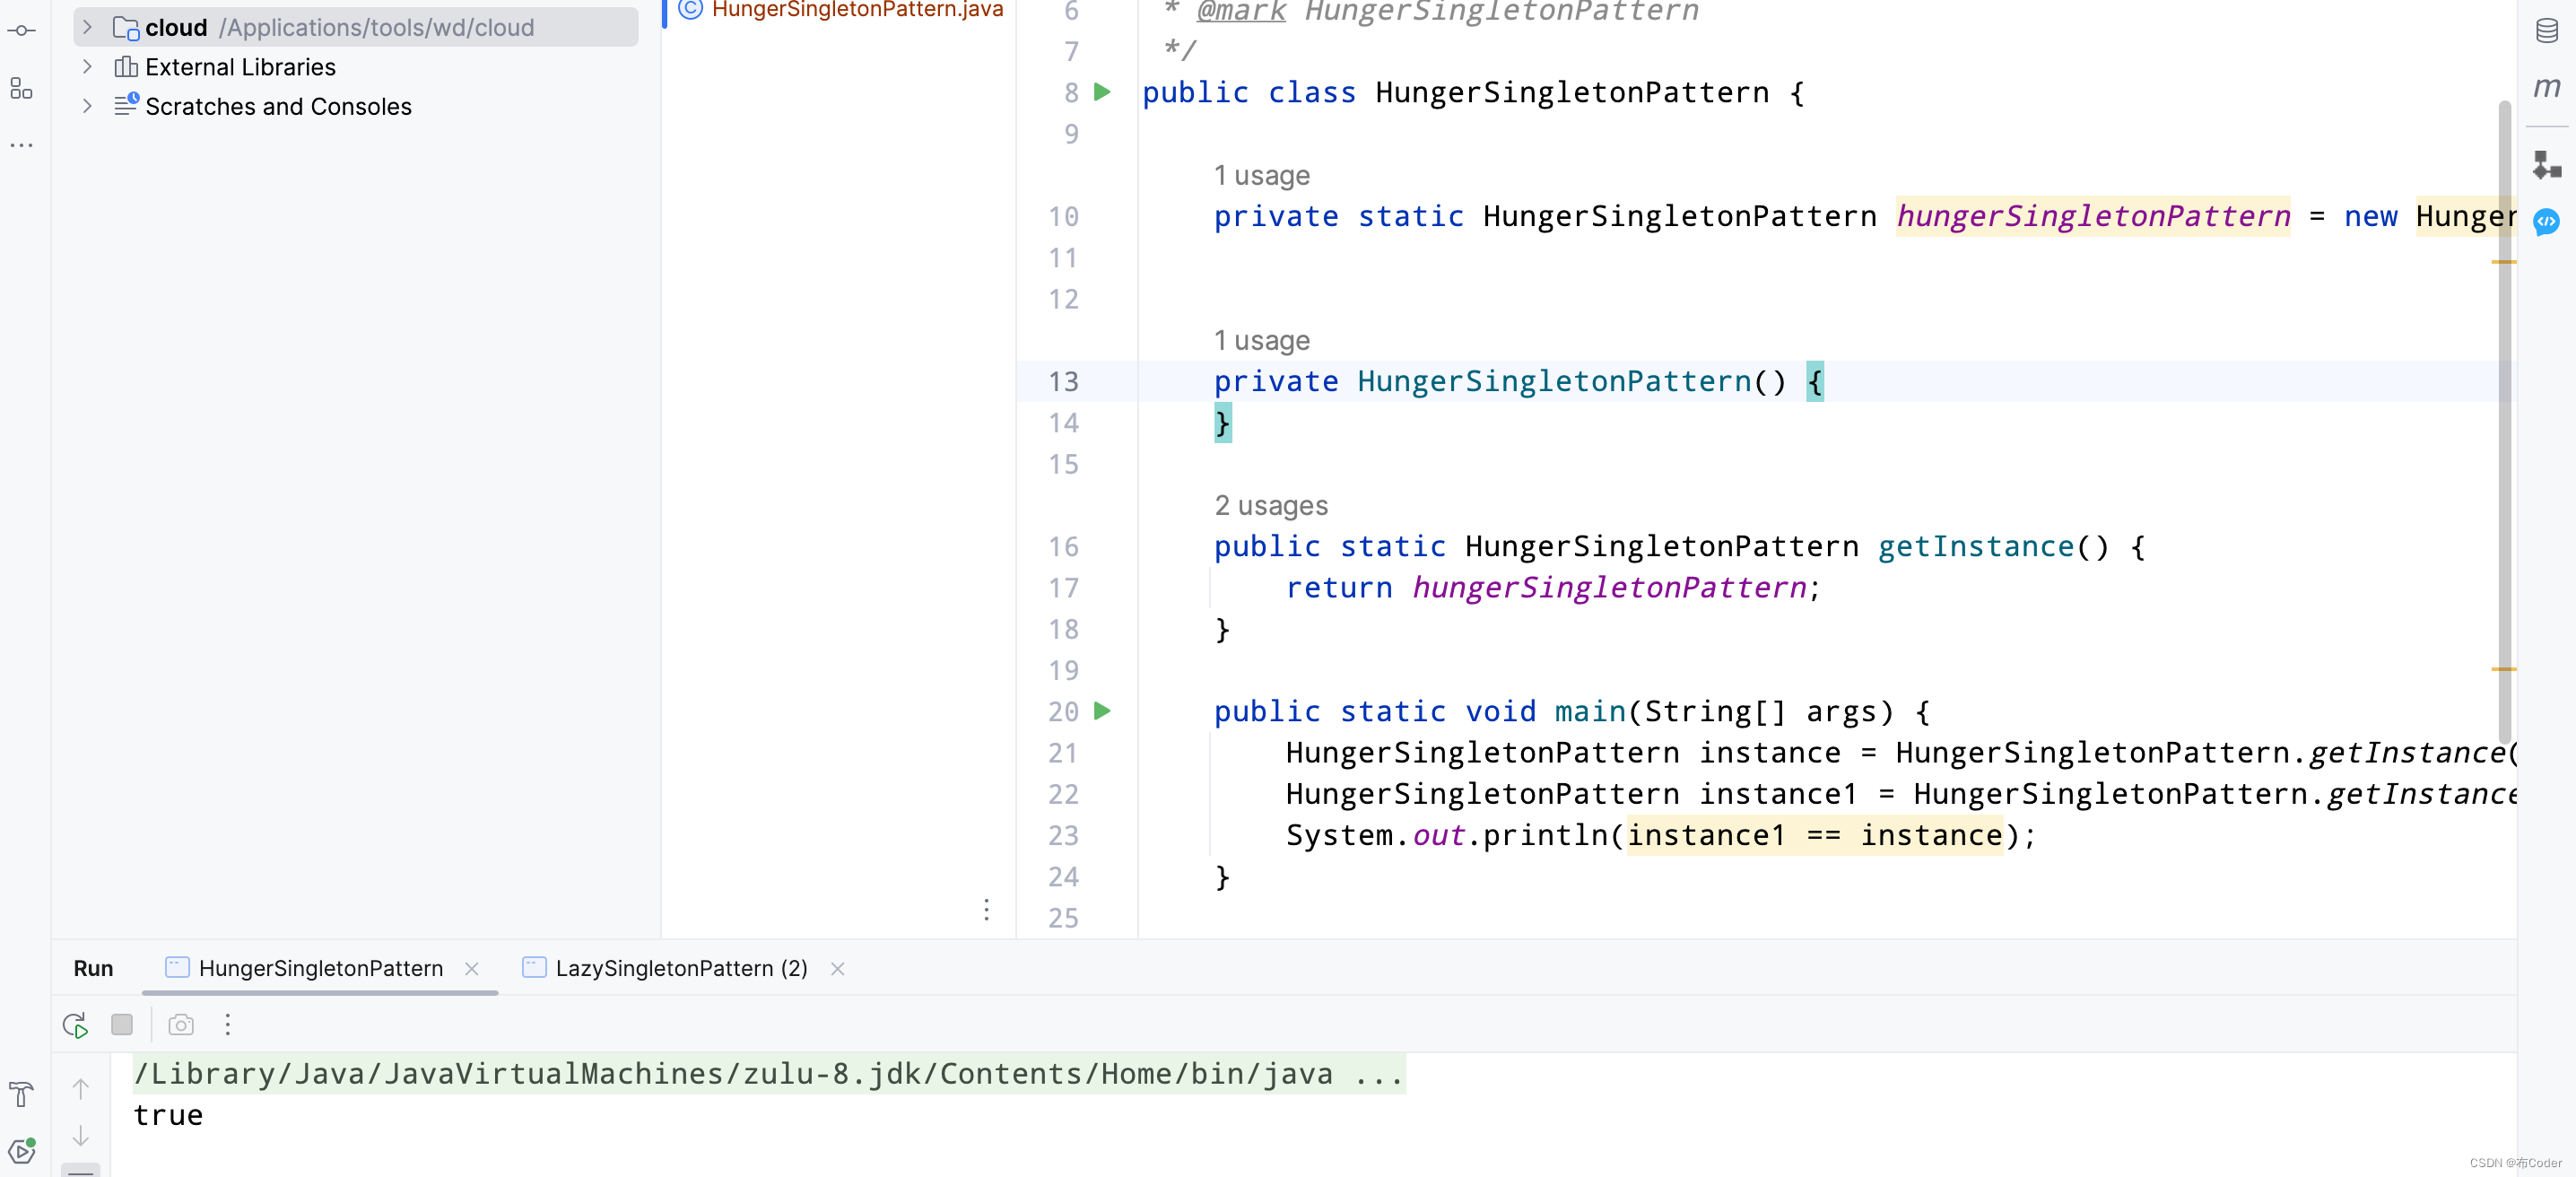Select the HungerSingletonPattern run tab
The image size is (2576, 1177).
point(320,968)
